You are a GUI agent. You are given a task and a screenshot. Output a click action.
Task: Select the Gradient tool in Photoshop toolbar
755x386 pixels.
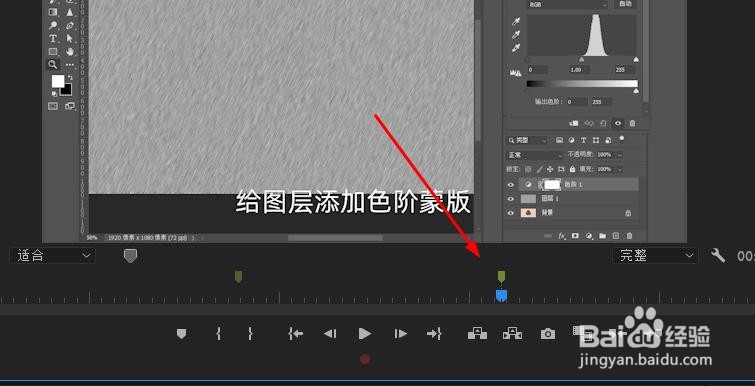click(x=53, y=12)
